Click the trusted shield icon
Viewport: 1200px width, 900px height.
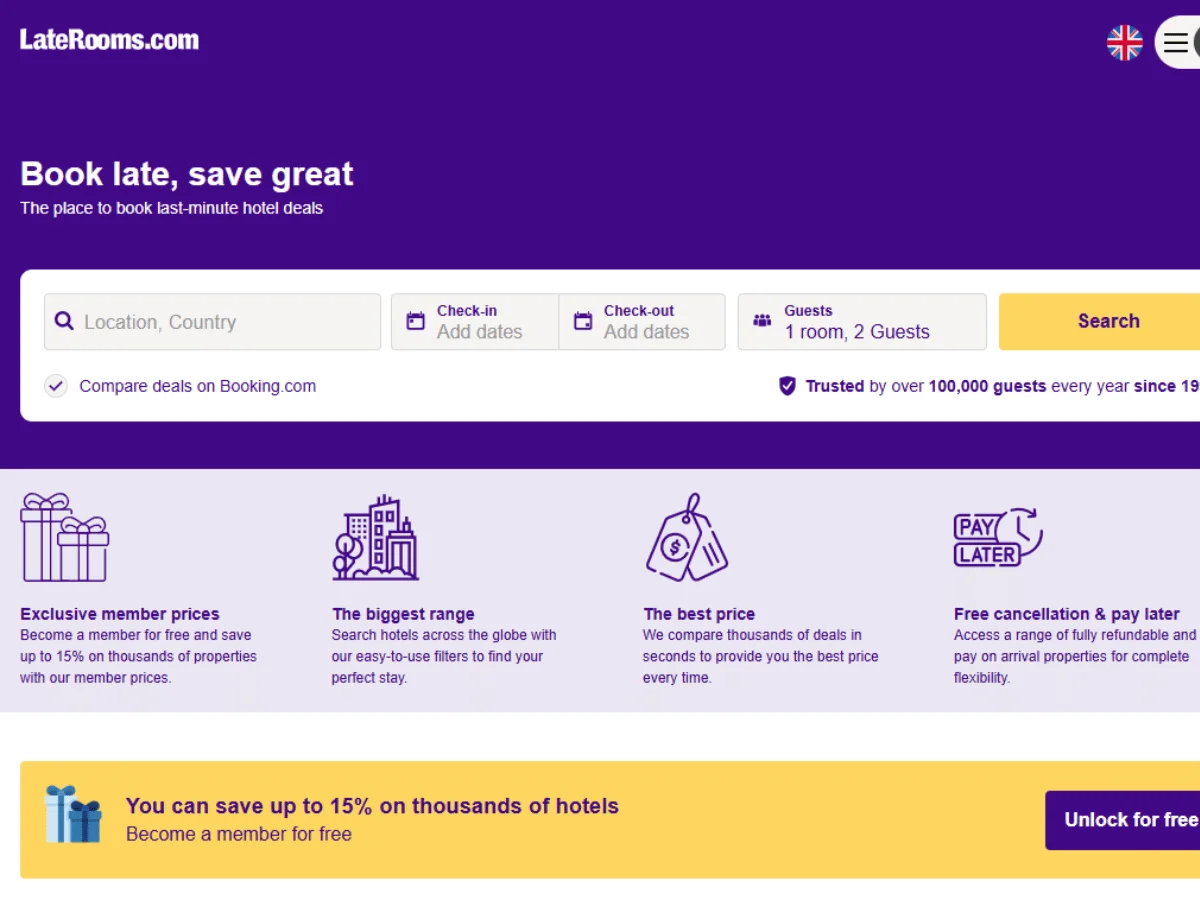tap(787, 386)
